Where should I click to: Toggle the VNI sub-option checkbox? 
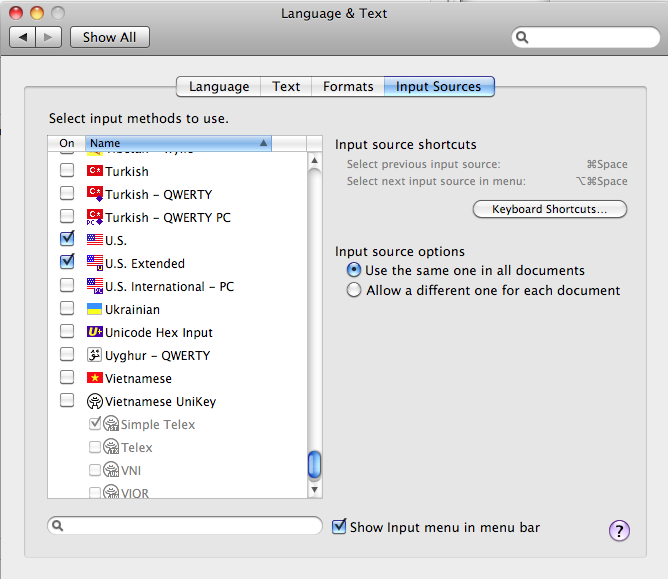[x=95, y=470]
